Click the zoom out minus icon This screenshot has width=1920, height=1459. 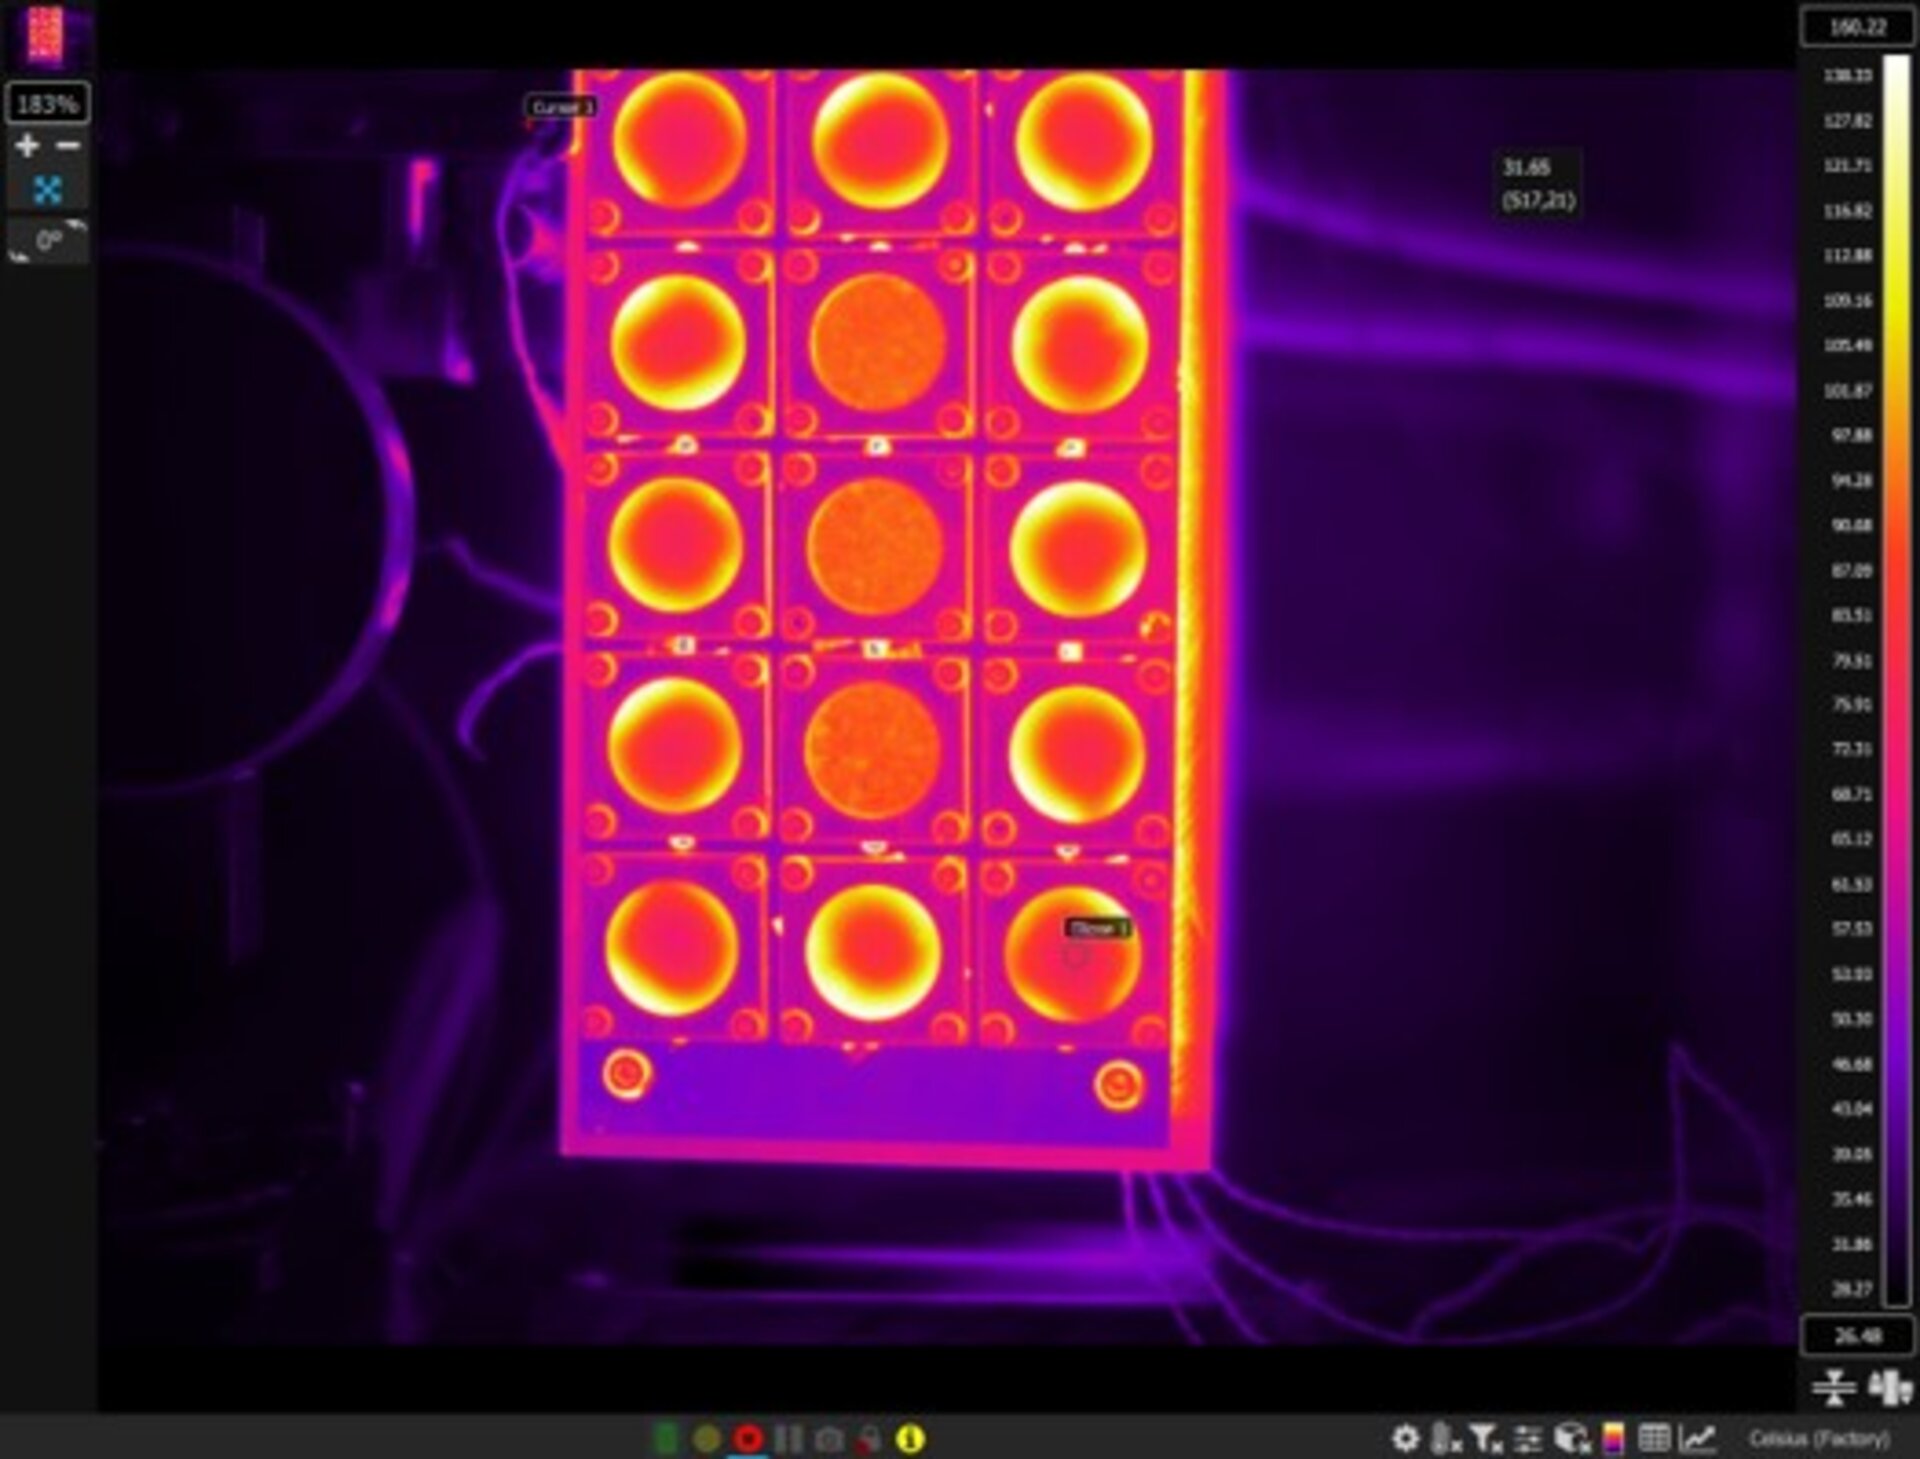[x=68, y=146]
